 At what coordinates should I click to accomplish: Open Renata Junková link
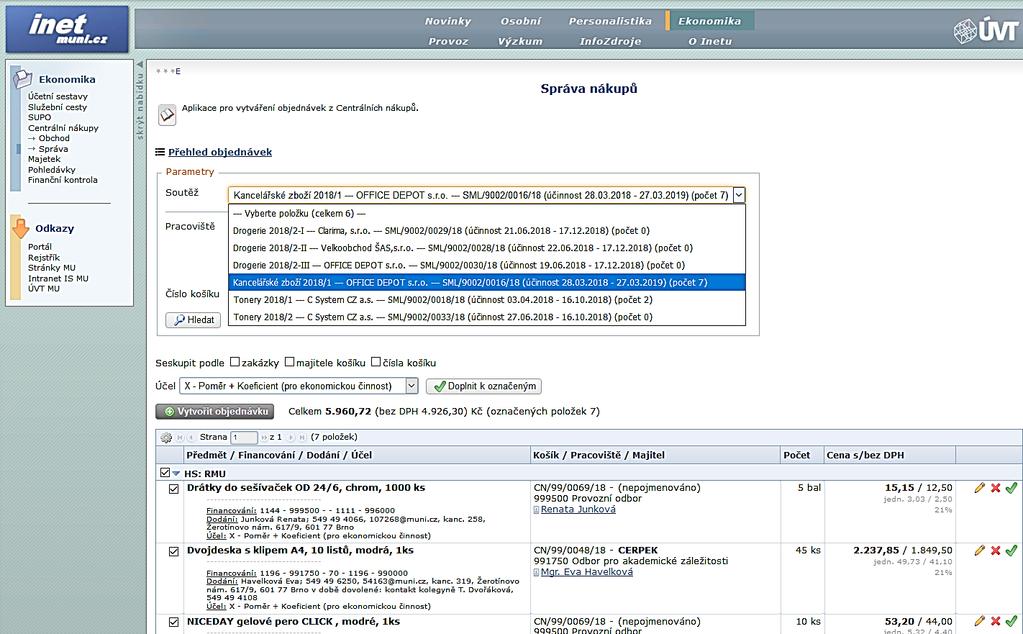578,509
